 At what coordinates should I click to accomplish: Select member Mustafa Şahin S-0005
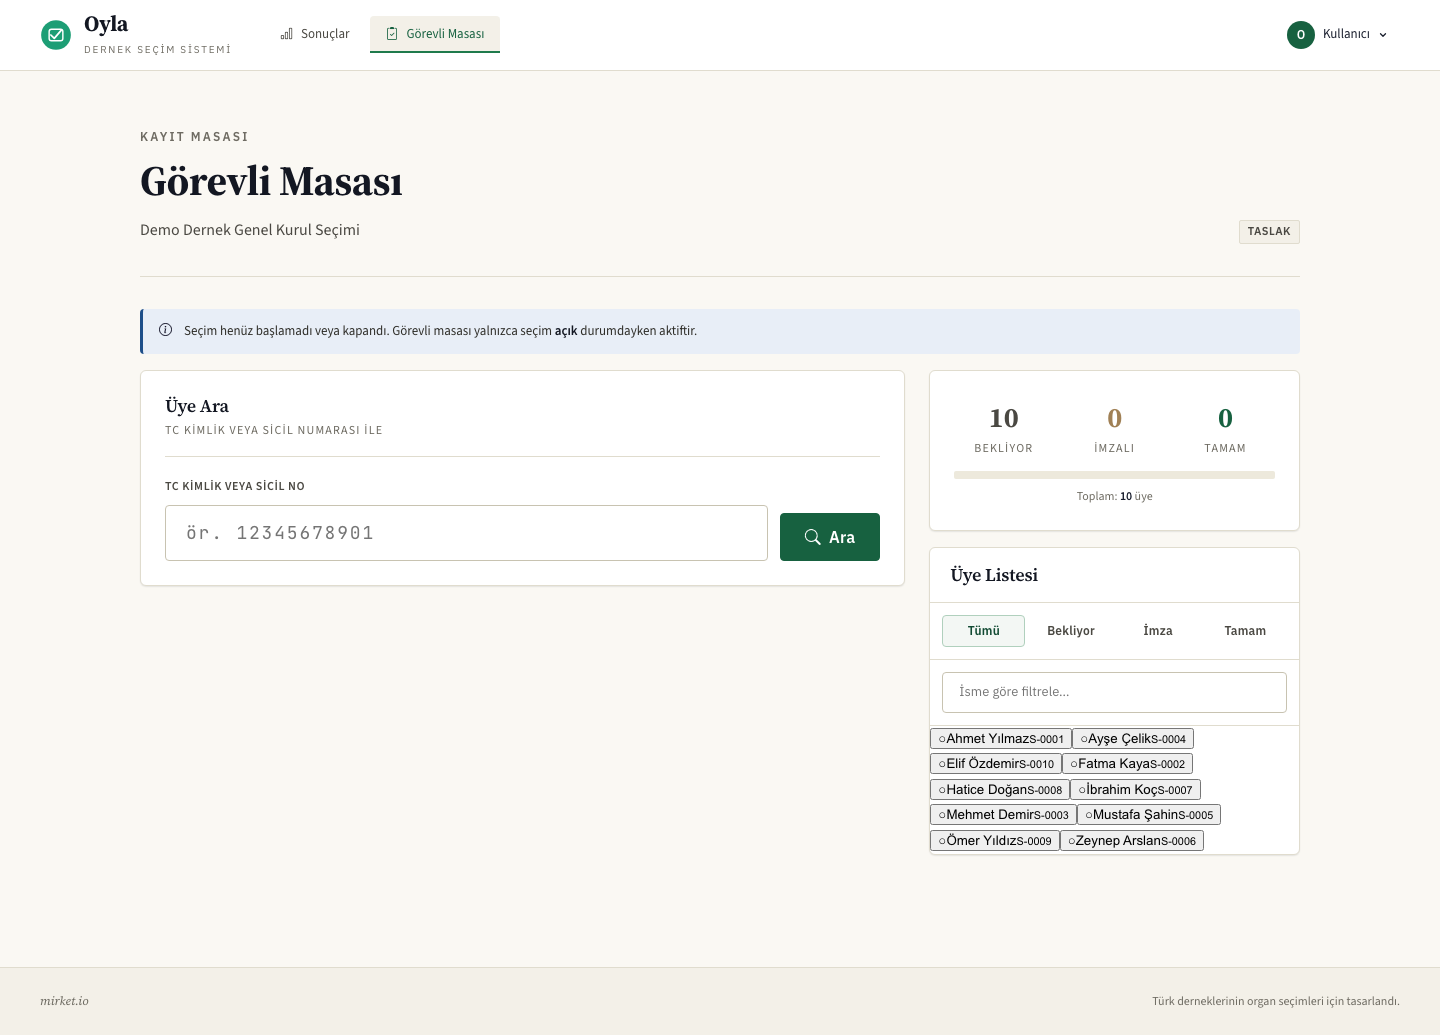pyautogui.click(x=1149, y=815)
